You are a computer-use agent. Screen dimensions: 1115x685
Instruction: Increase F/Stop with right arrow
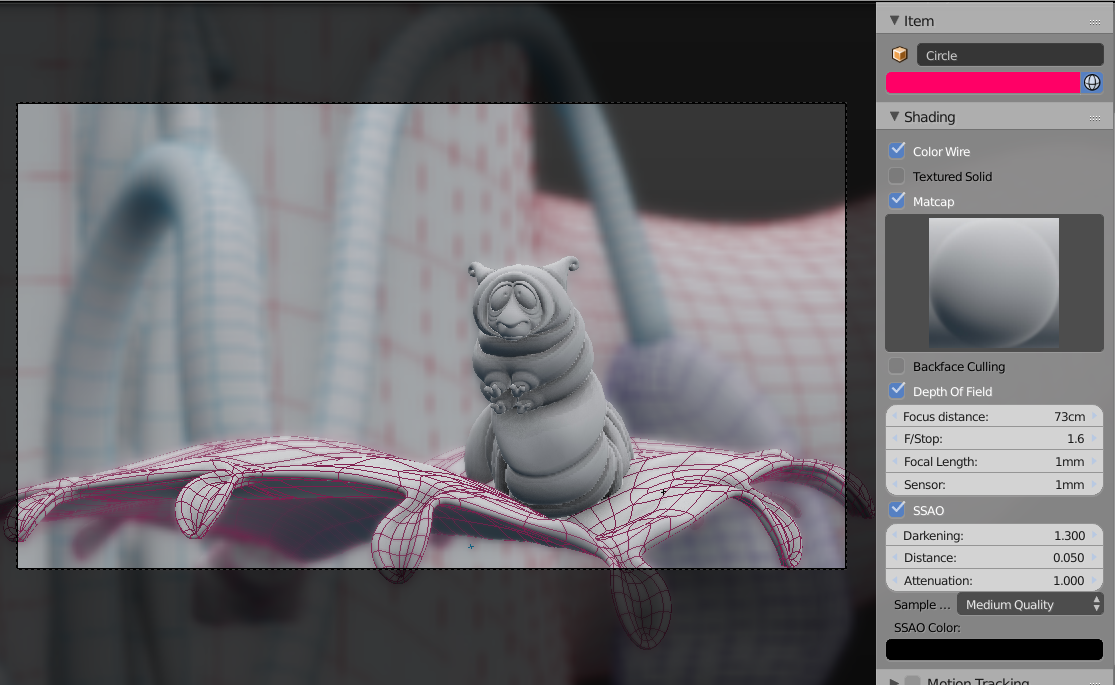1095,439
